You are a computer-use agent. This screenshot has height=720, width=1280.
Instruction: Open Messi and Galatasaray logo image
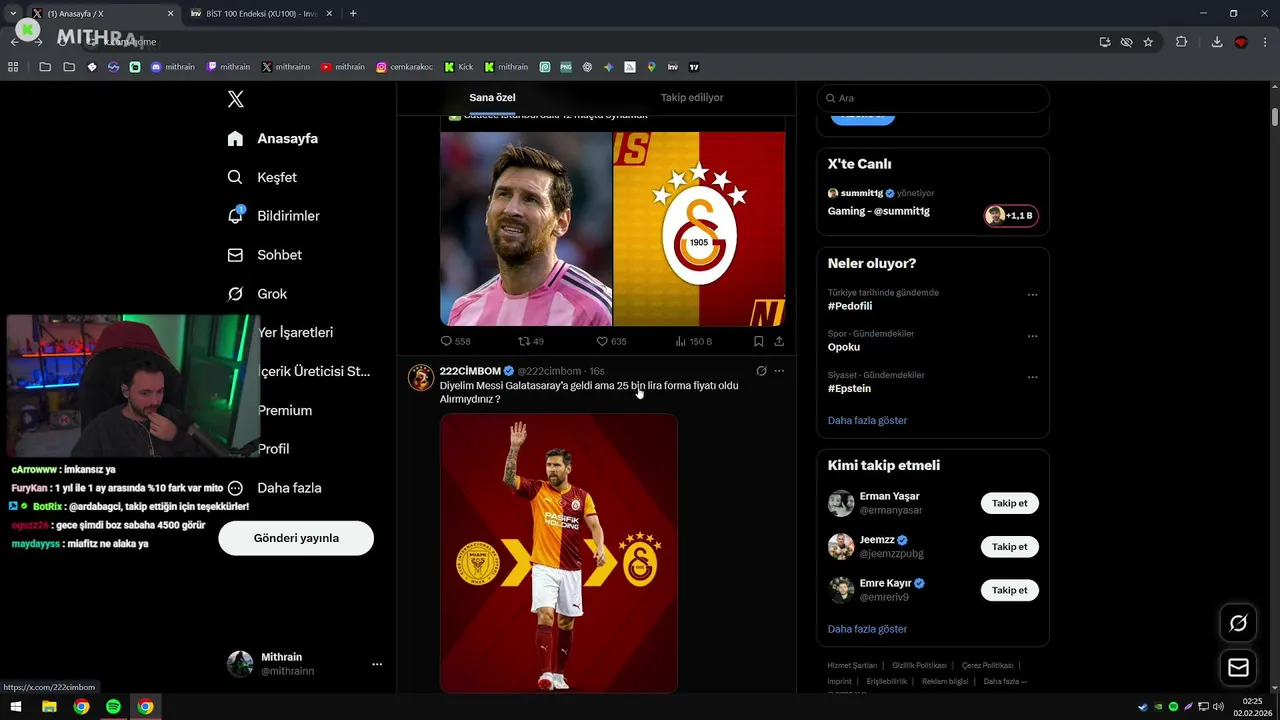point(612,228)
